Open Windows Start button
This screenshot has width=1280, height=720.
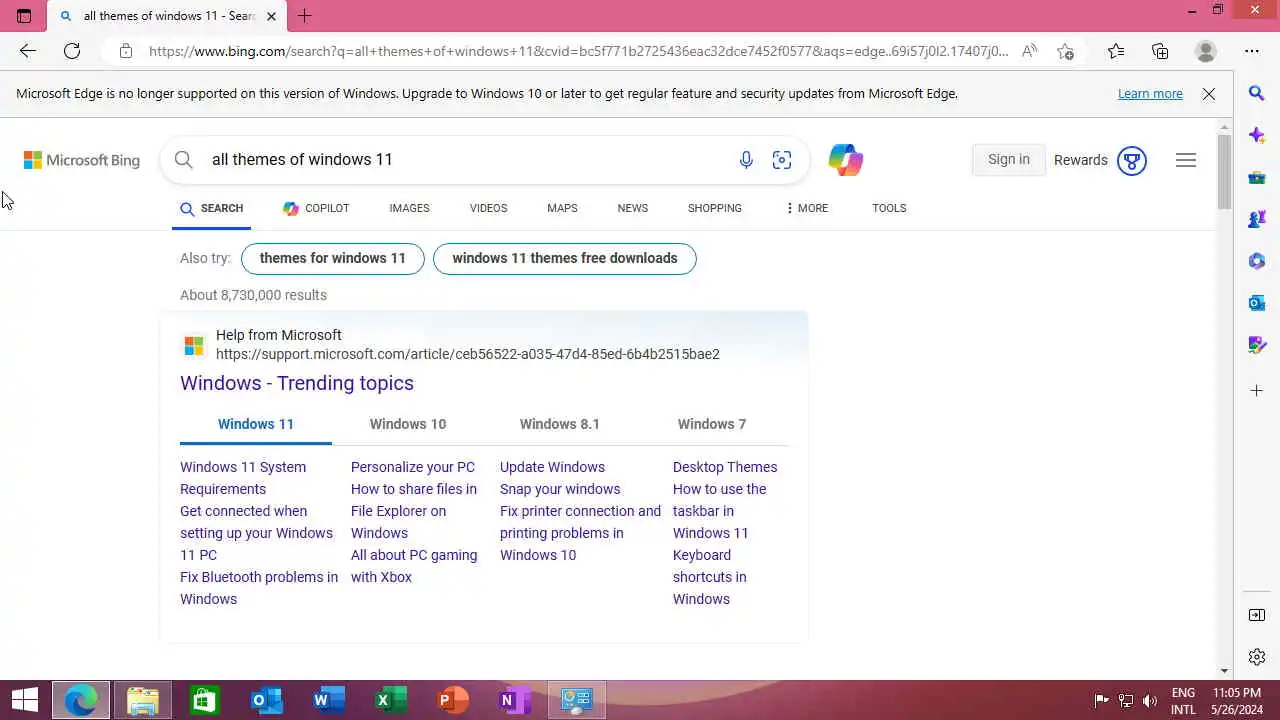pyautogui.click(x=24, y=700)
